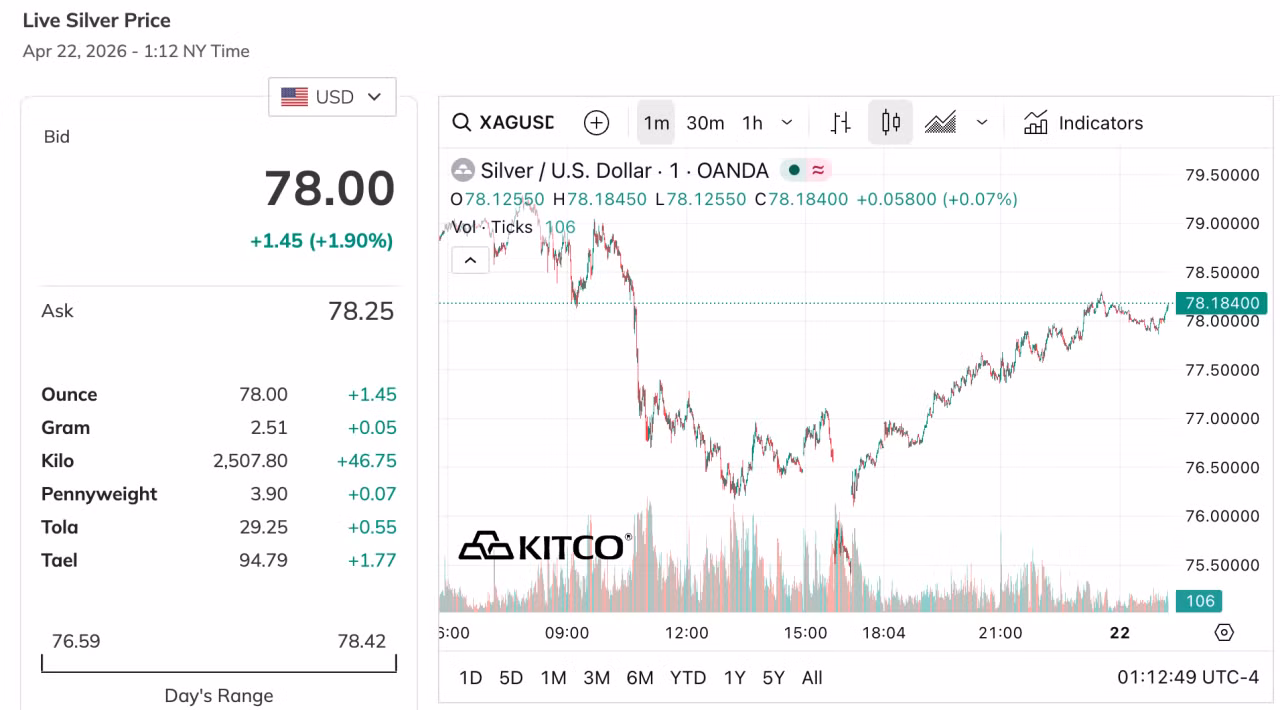Click the 78.18400 current price label
Screen dimensions: 1280x710
(1221, 303)
